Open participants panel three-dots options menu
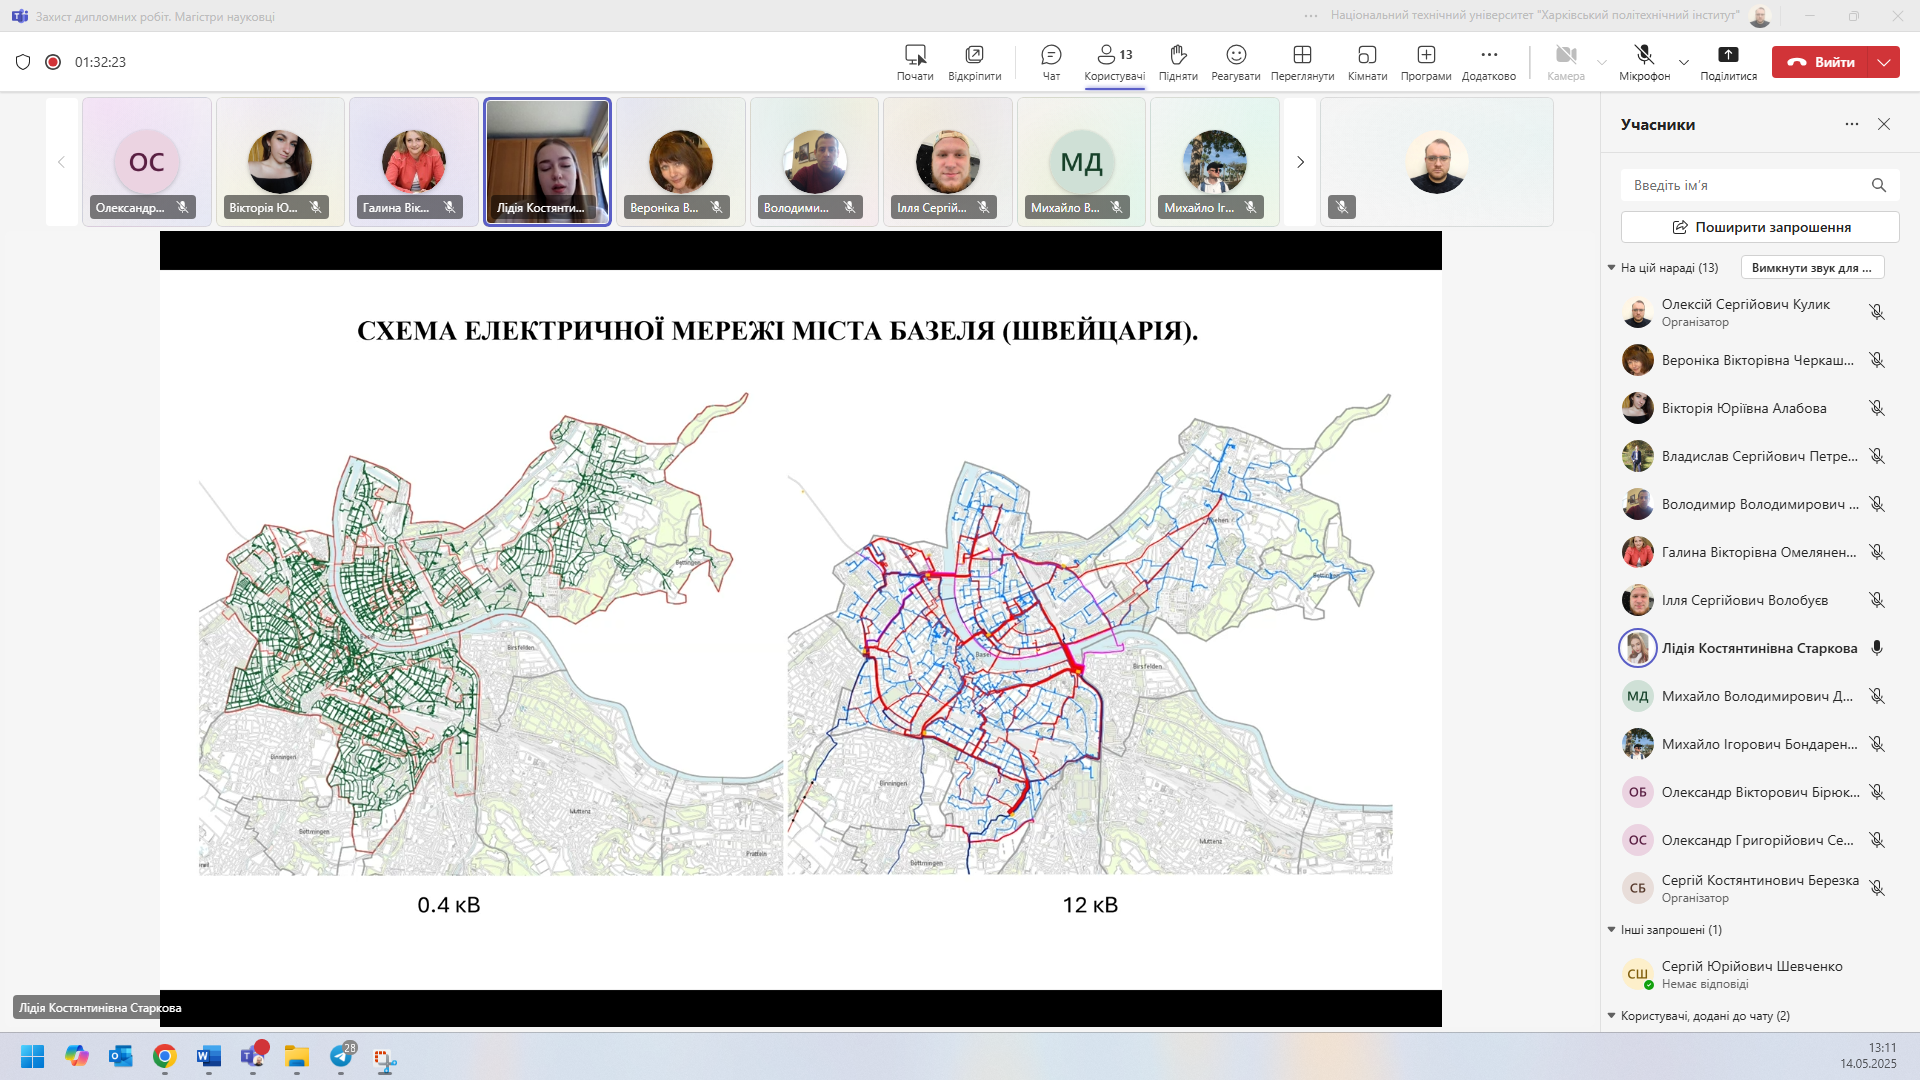Viewport: 1920px width, 1080px height. 1852,124
